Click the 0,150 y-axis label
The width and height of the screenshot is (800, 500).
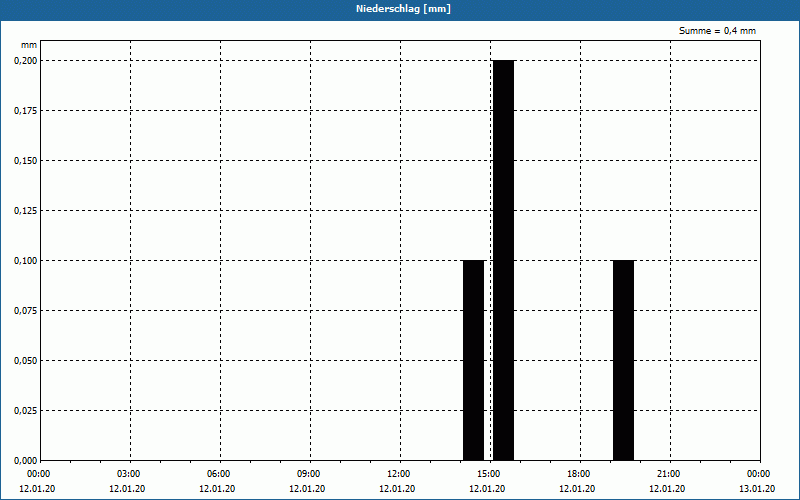[x=26, y=161]
